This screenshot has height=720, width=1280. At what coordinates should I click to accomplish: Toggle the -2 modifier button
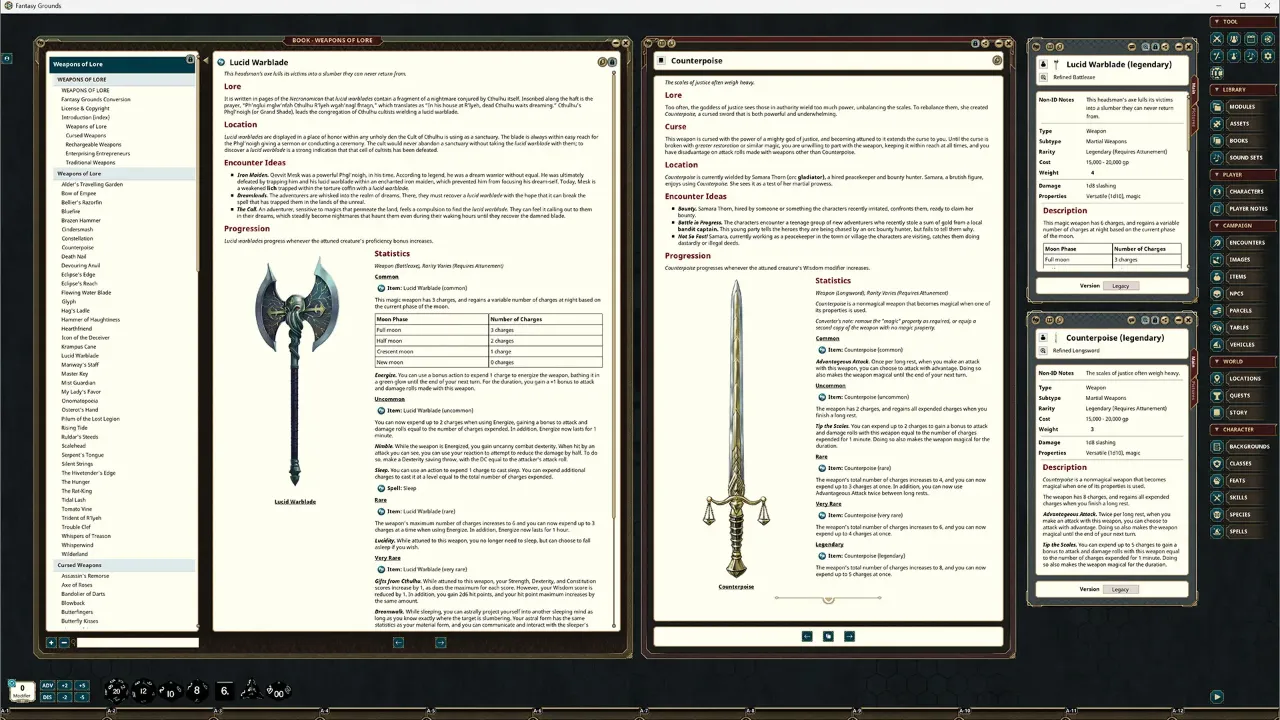[x=65, y=697]
